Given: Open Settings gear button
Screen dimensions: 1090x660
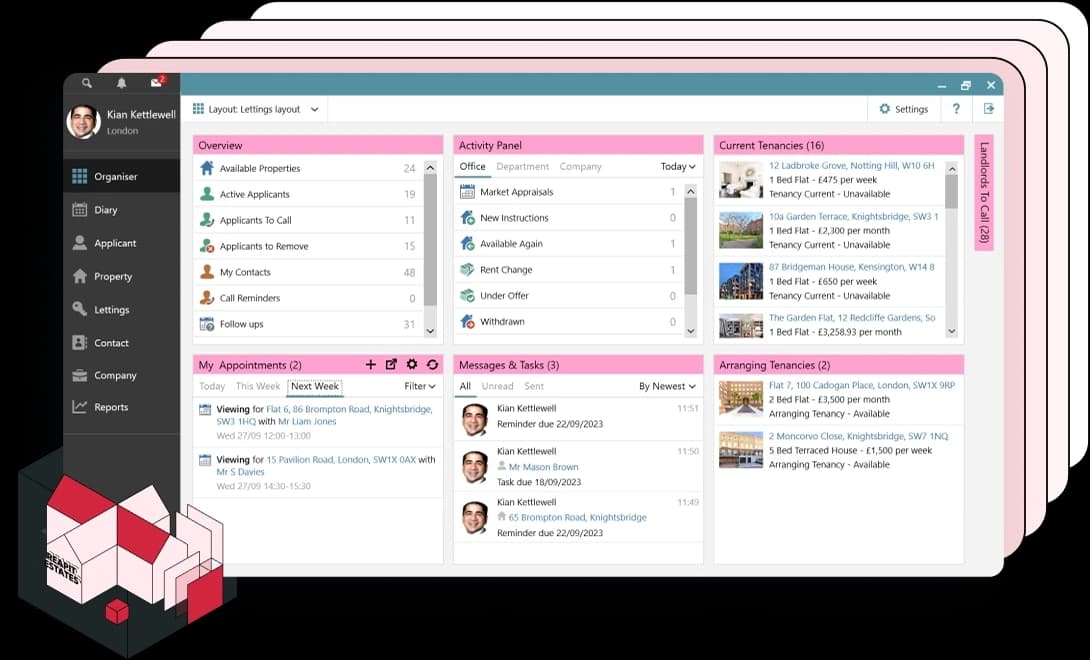Looking at the screenshot, I should tap(904, 109).
